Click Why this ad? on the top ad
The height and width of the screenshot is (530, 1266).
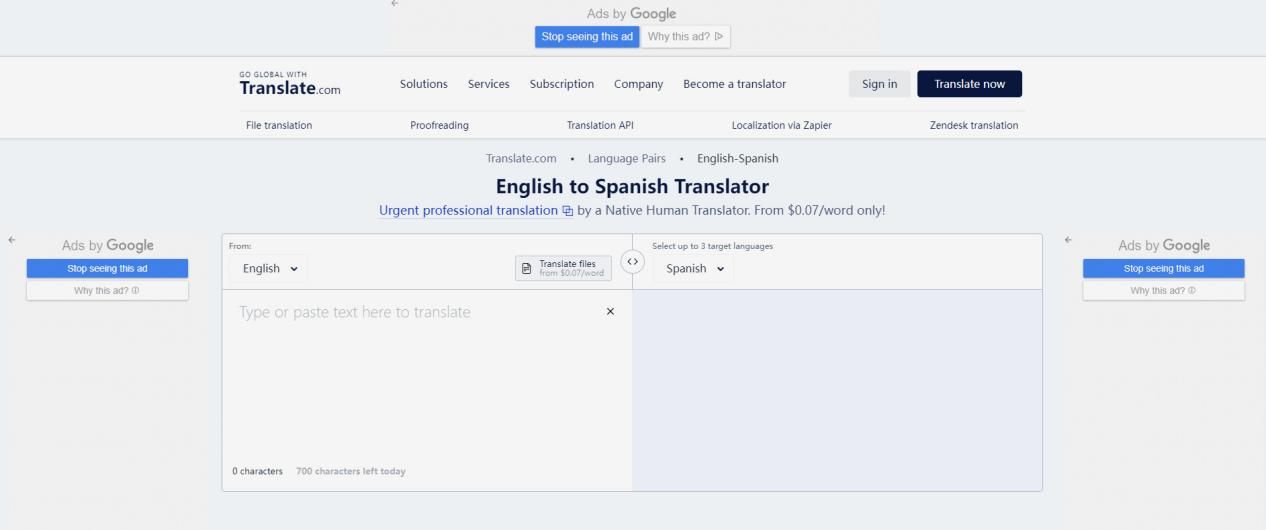687,37
